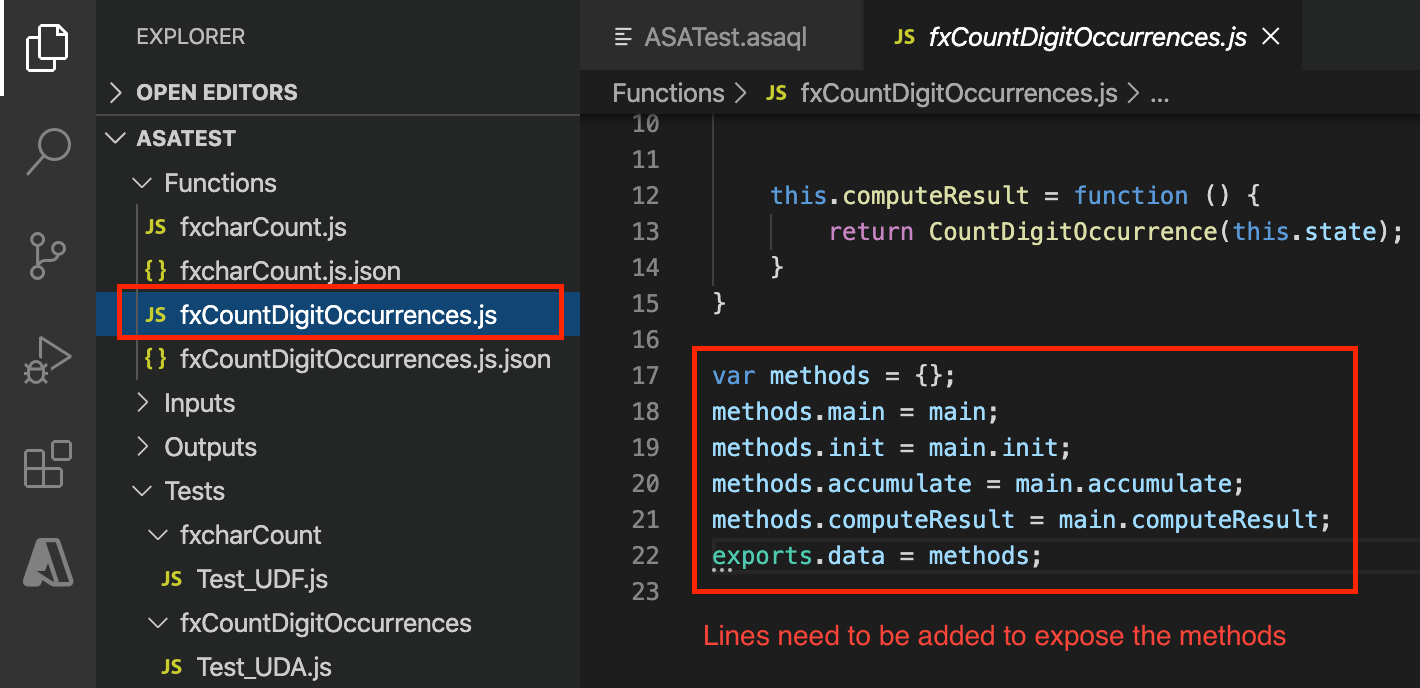Open Test_UDA.js in the file tree
The height and width of the screenshot is (688, 1420).
tap(264, 667)
